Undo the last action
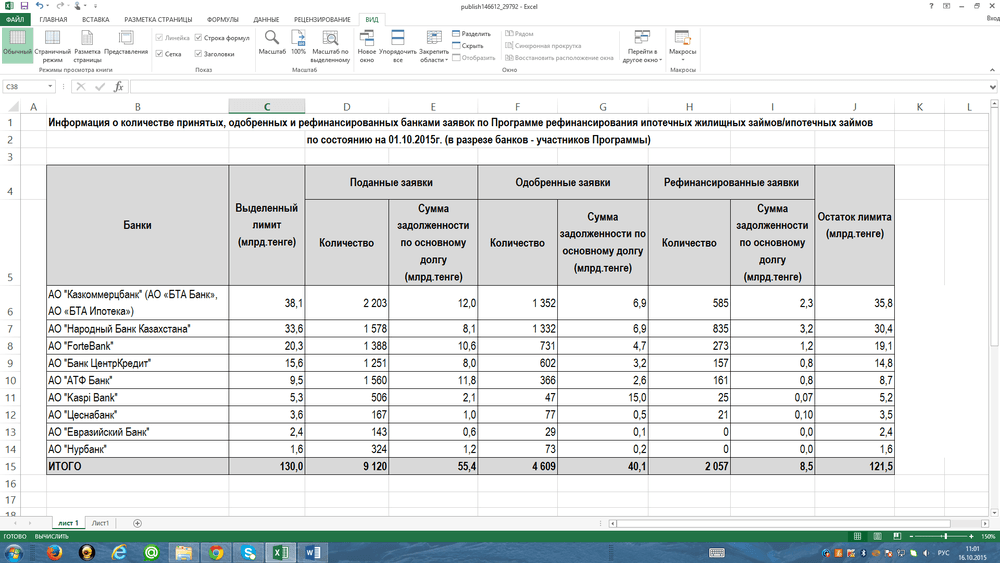Image resolution: width=1000 pixels, height=563 pixels. click(x=40, y=6)
